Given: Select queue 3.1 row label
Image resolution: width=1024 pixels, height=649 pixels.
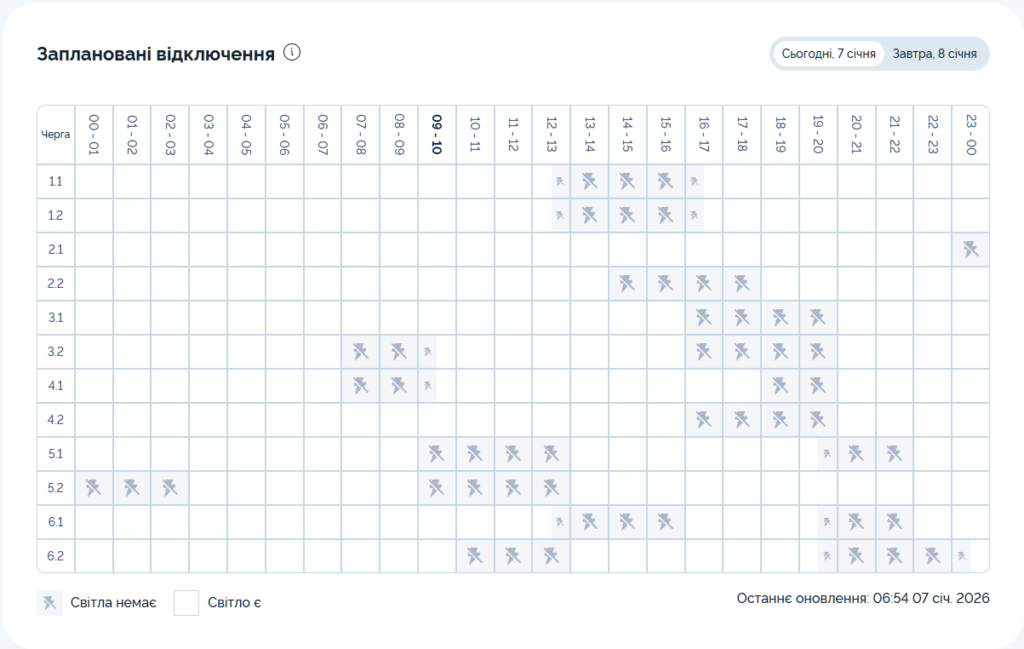Looking at the screenshot, I should [x=56, y=318].
